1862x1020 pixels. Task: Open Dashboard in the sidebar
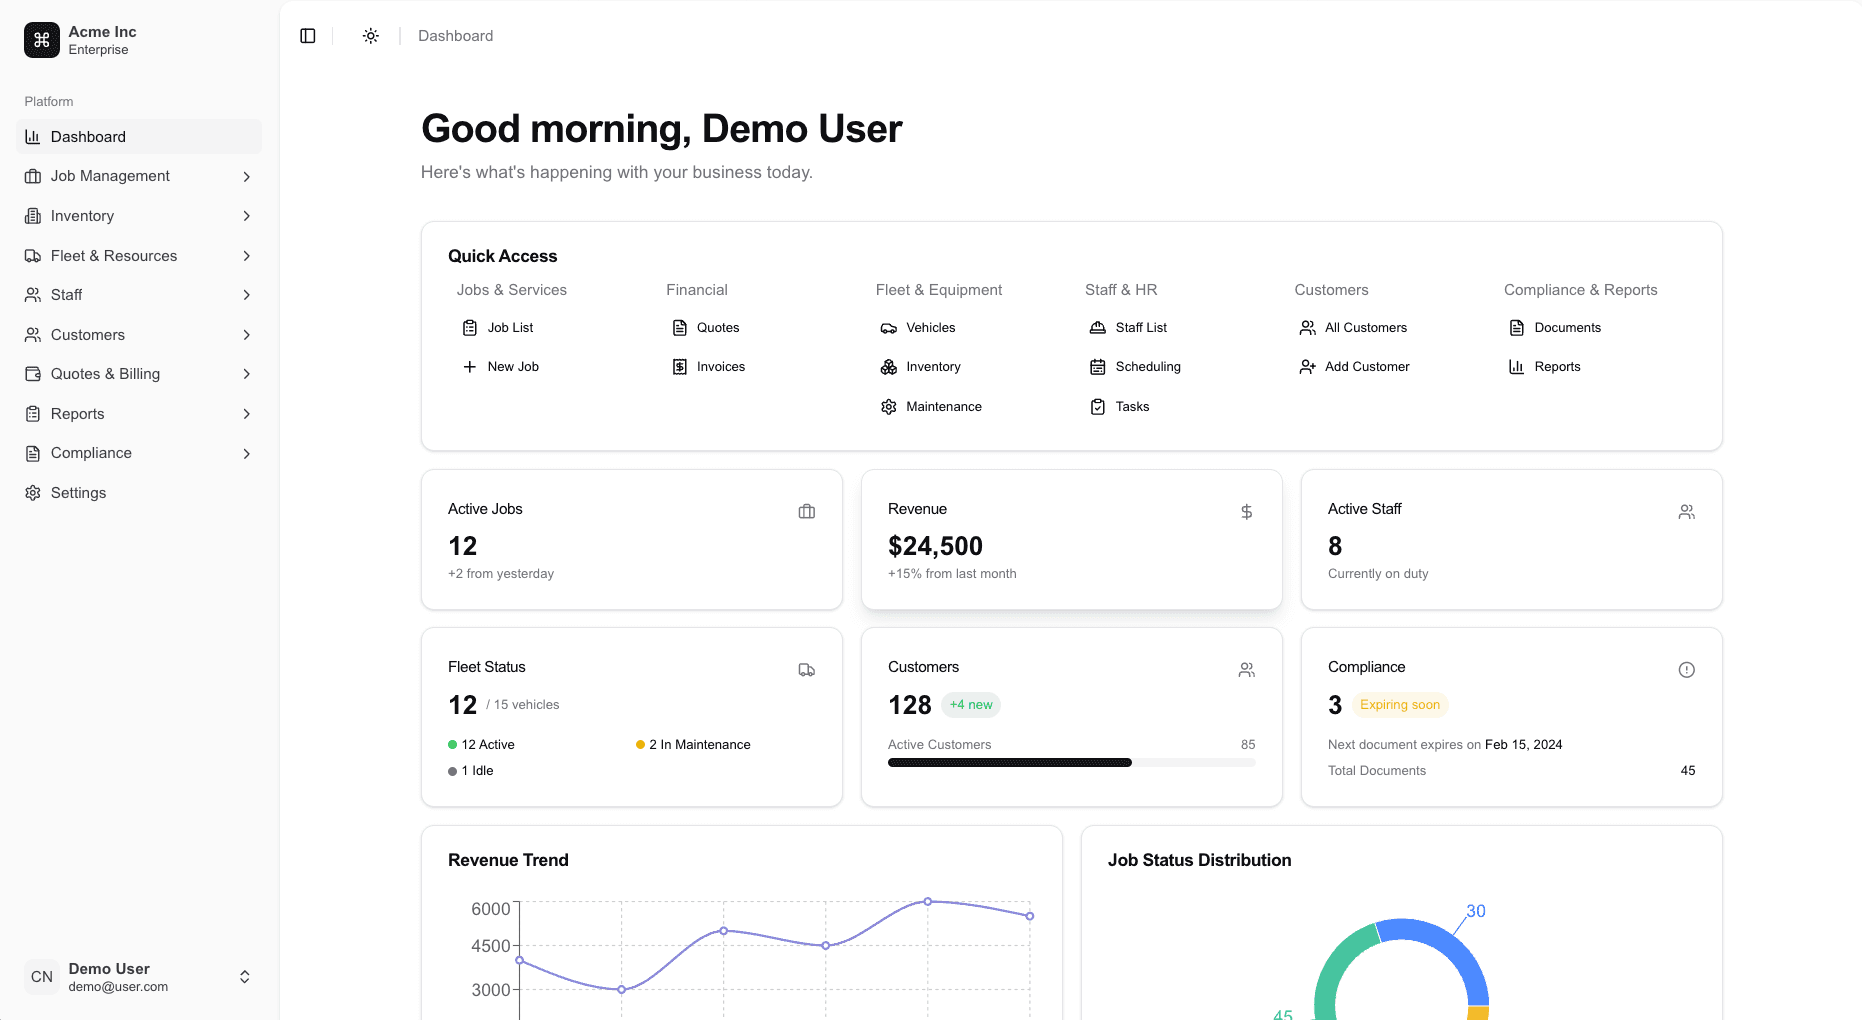[x=139, y=137]
